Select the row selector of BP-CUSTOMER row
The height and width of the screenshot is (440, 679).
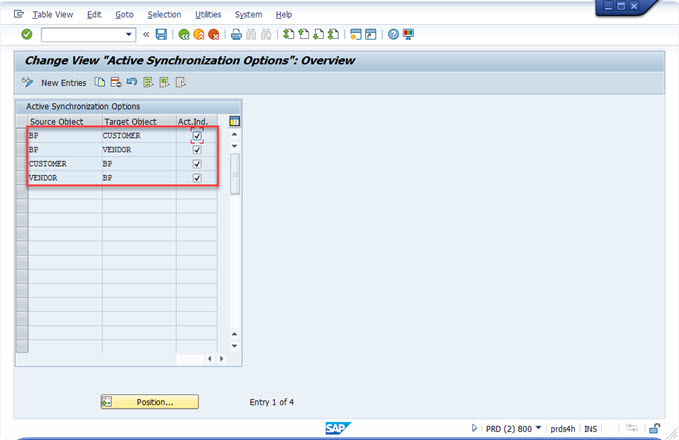tap(22, 136)
